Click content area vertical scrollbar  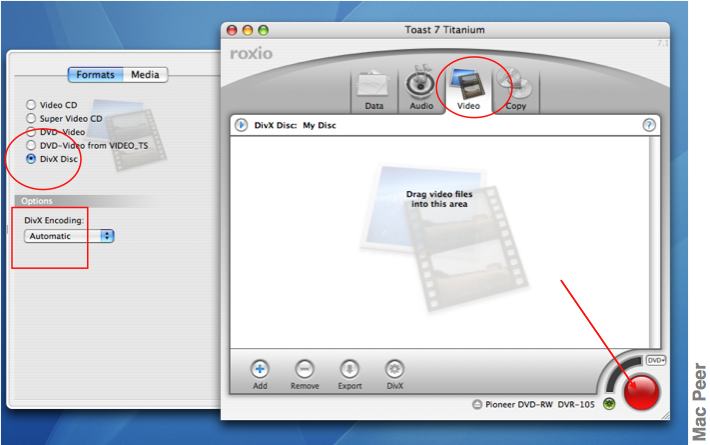(655, 242)
